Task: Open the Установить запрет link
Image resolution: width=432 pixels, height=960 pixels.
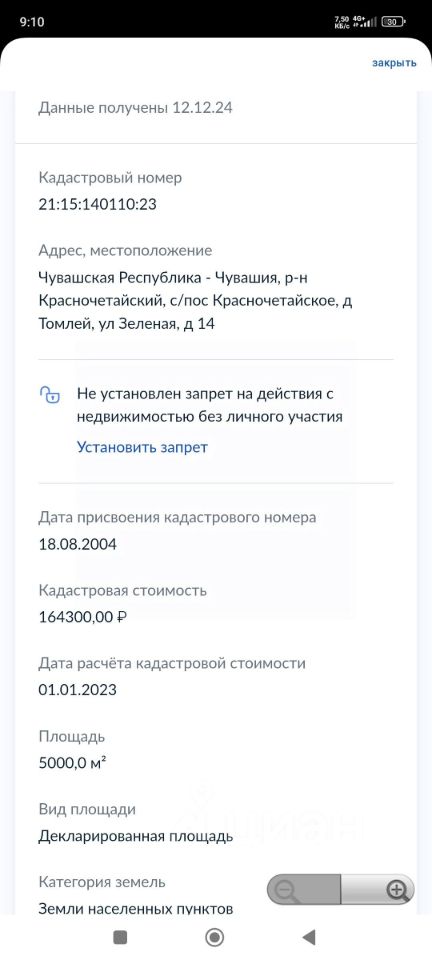Action: pos(142,447)
